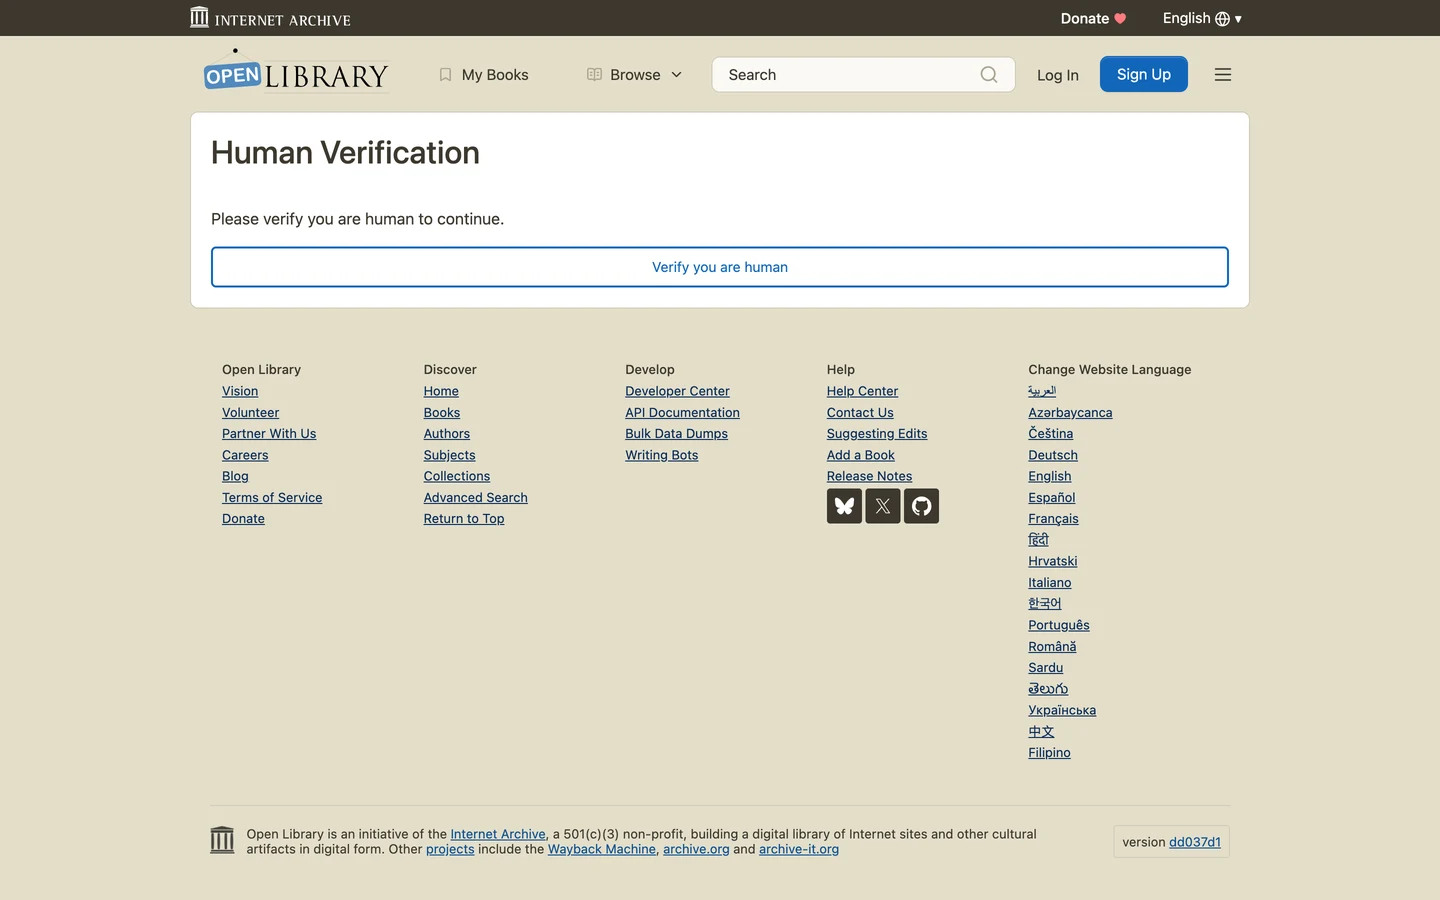Click Return to Top link

click(x=464, y=519)
